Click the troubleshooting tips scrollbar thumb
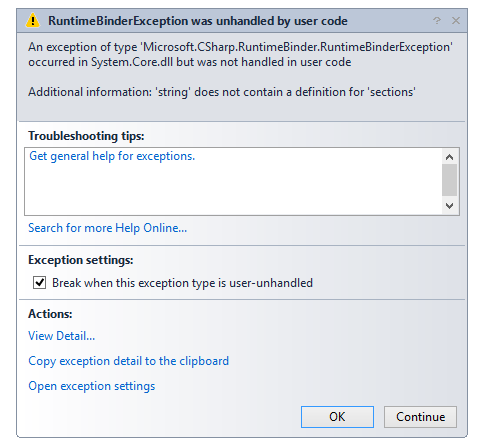 coord(449,180)
